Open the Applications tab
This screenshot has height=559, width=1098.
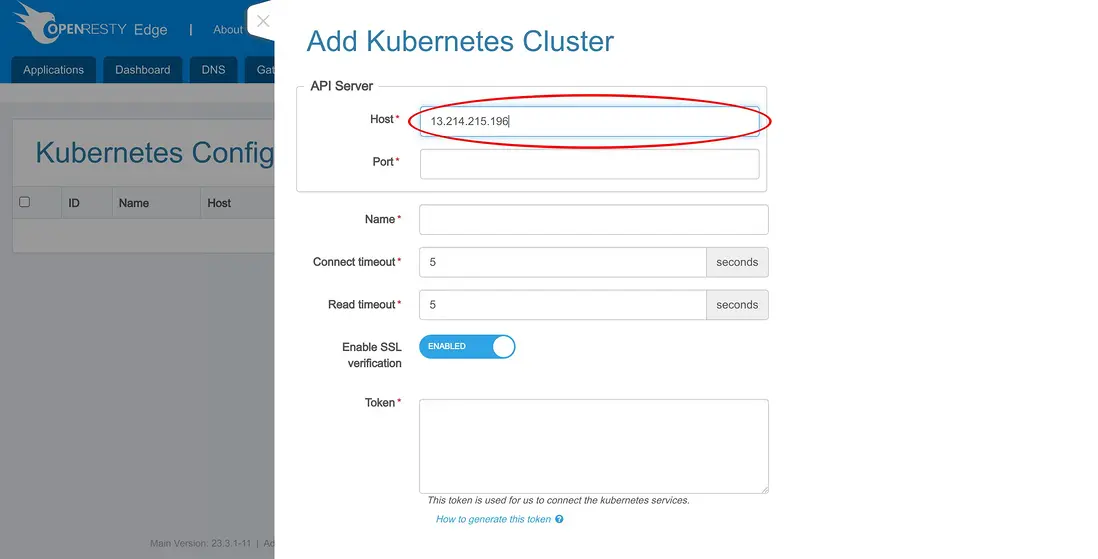tap(54, 70)
